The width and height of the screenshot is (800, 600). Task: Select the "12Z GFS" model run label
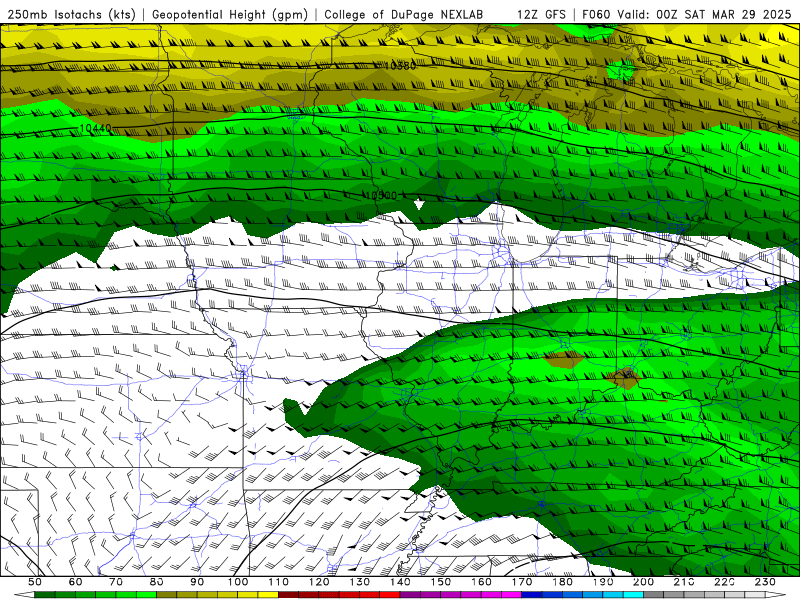541,14
